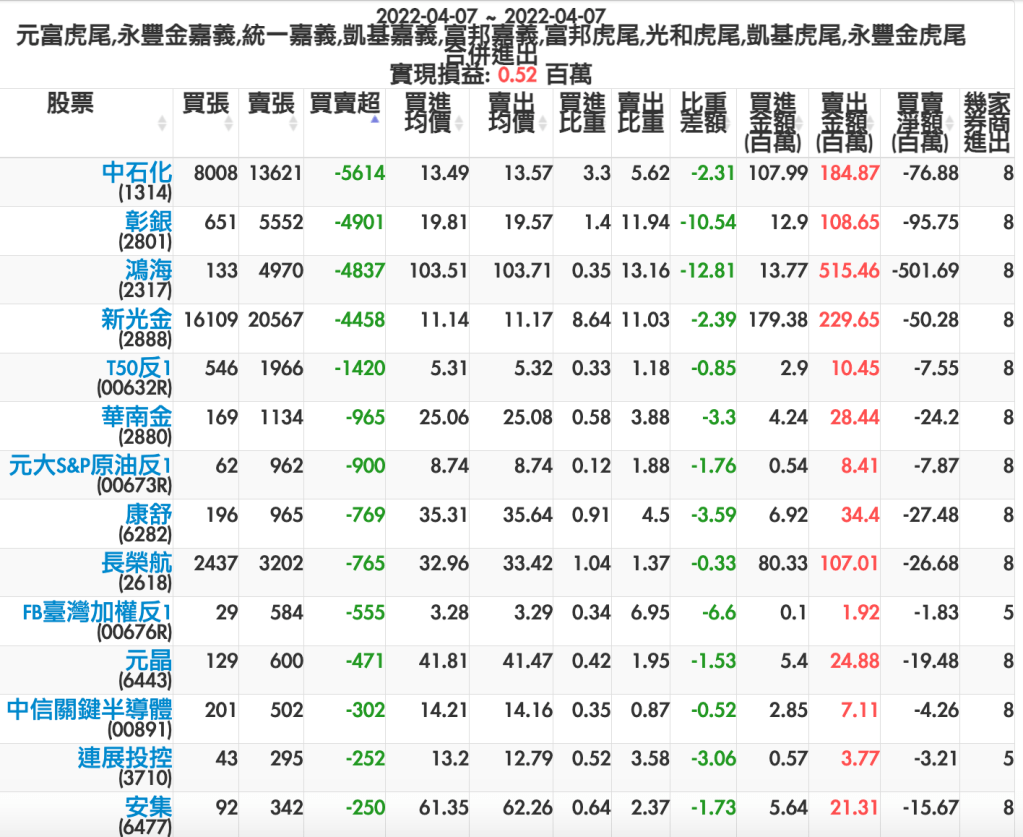Sort by 賣出金額(百萬) column header

(x=843, y=122)
